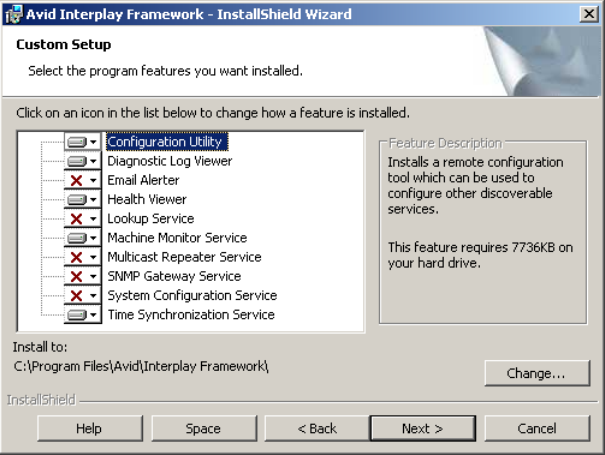Screen dimensions: 605x455
Task: Open Time Synchronization Service feature install dropdown
Action: [83, 315]
